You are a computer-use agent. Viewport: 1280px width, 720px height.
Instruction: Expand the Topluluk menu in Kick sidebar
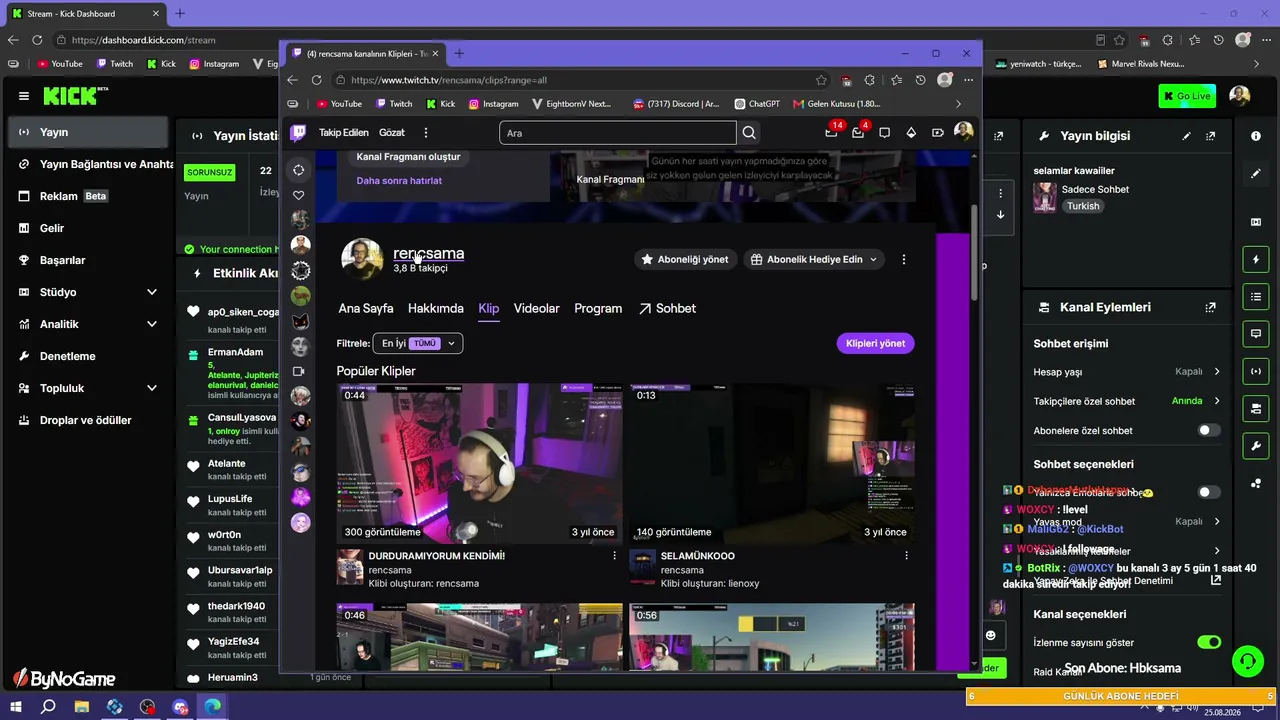[x=152, y=388]
